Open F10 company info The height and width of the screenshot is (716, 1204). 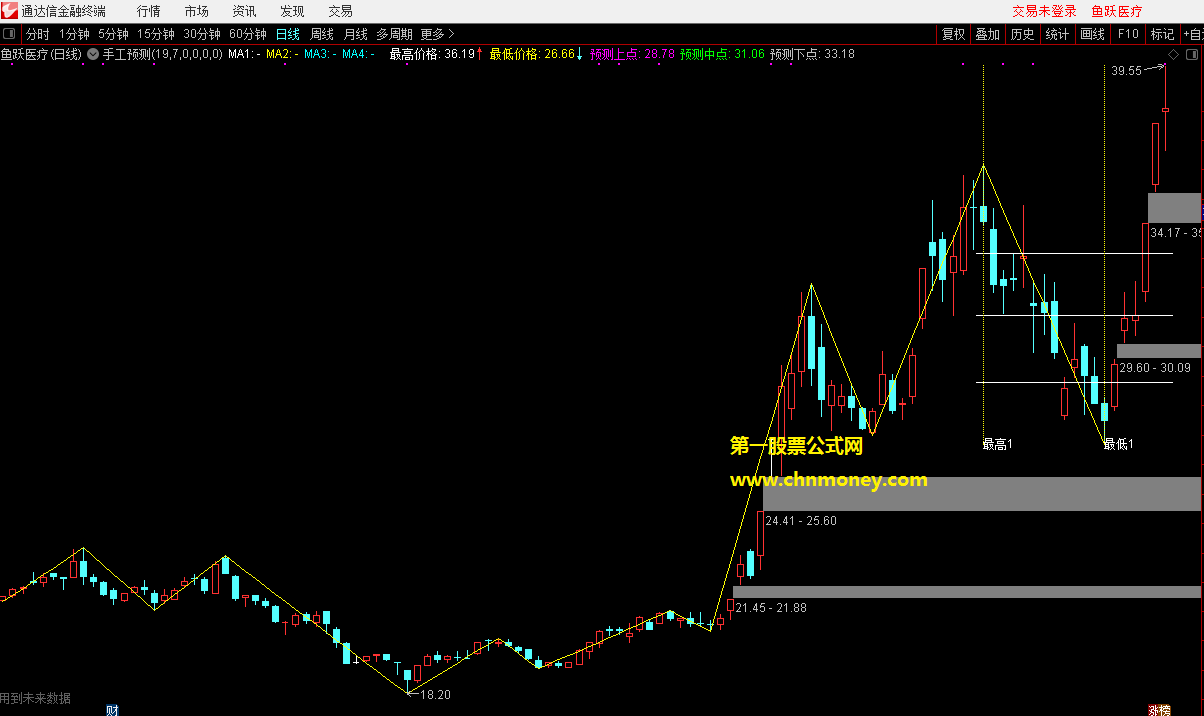click(x=1128, y=34)
